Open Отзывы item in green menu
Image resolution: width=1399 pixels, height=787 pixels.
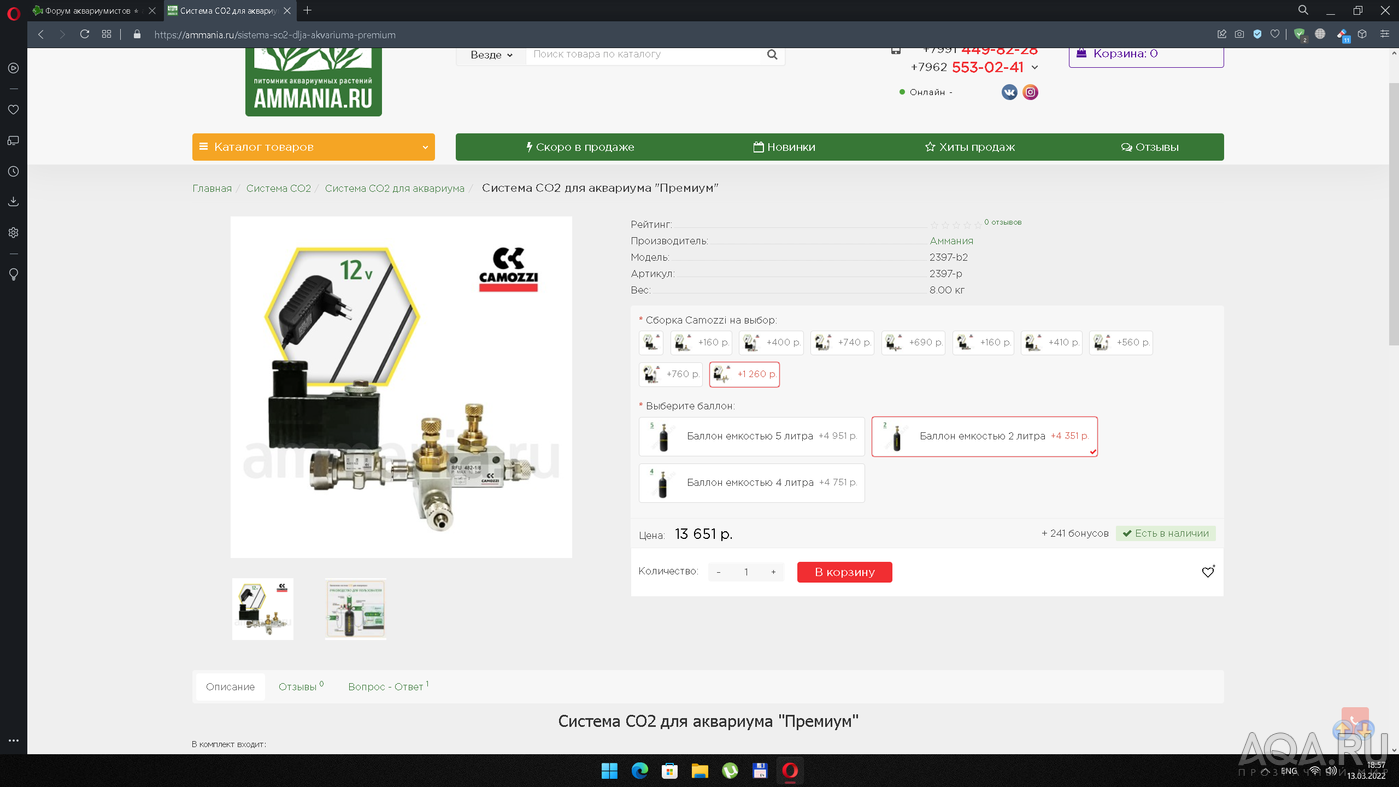pyautogui.click(x=1150, y=147)
